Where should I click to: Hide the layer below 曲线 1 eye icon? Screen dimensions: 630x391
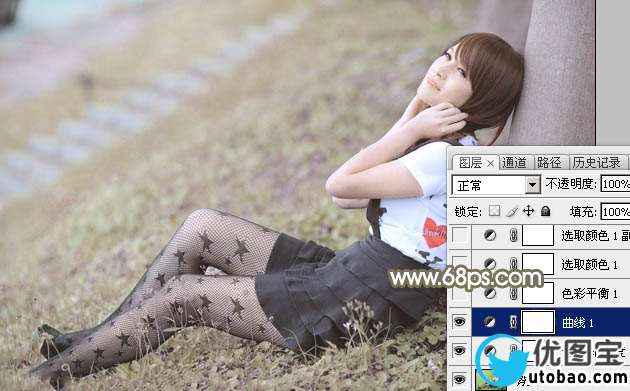pyautogui.click(x=460, y=350)
